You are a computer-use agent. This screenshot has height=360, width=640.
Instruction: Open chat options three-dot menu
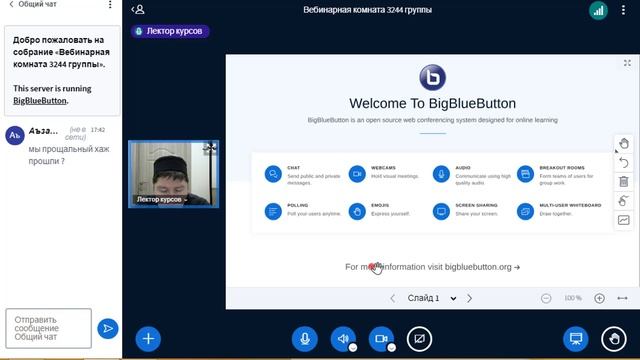[x=110, y=4]
